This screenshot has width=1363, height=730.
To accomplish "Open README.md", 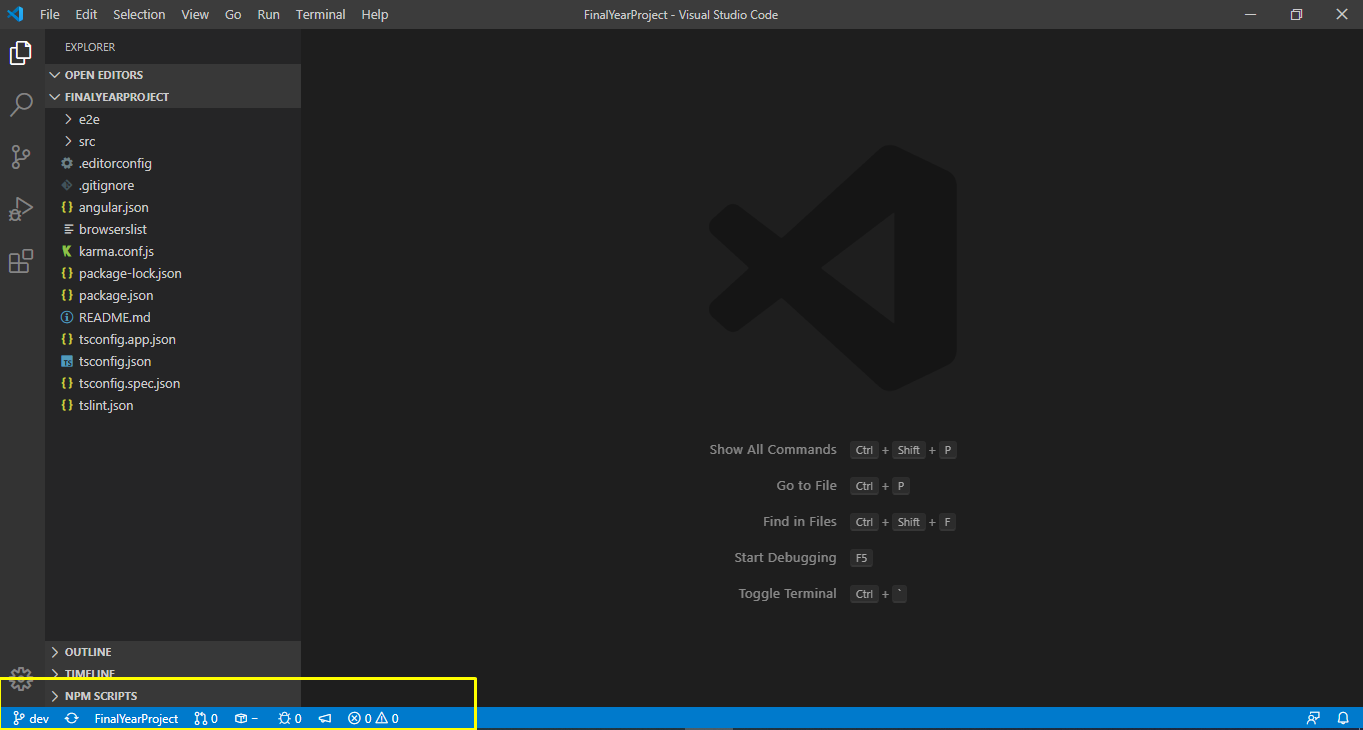I will point(173,317).
